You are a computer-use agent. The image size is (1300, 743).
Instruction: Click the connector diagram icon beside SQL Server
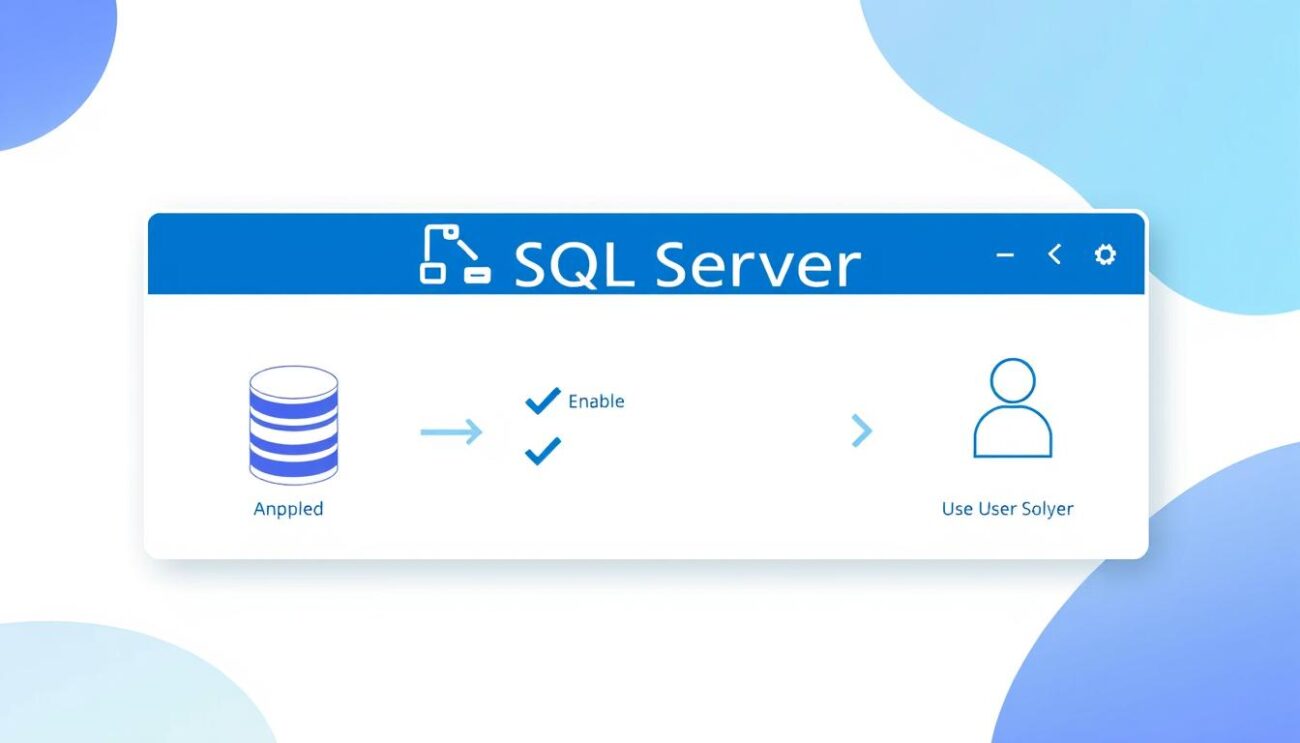pos(454,254)
